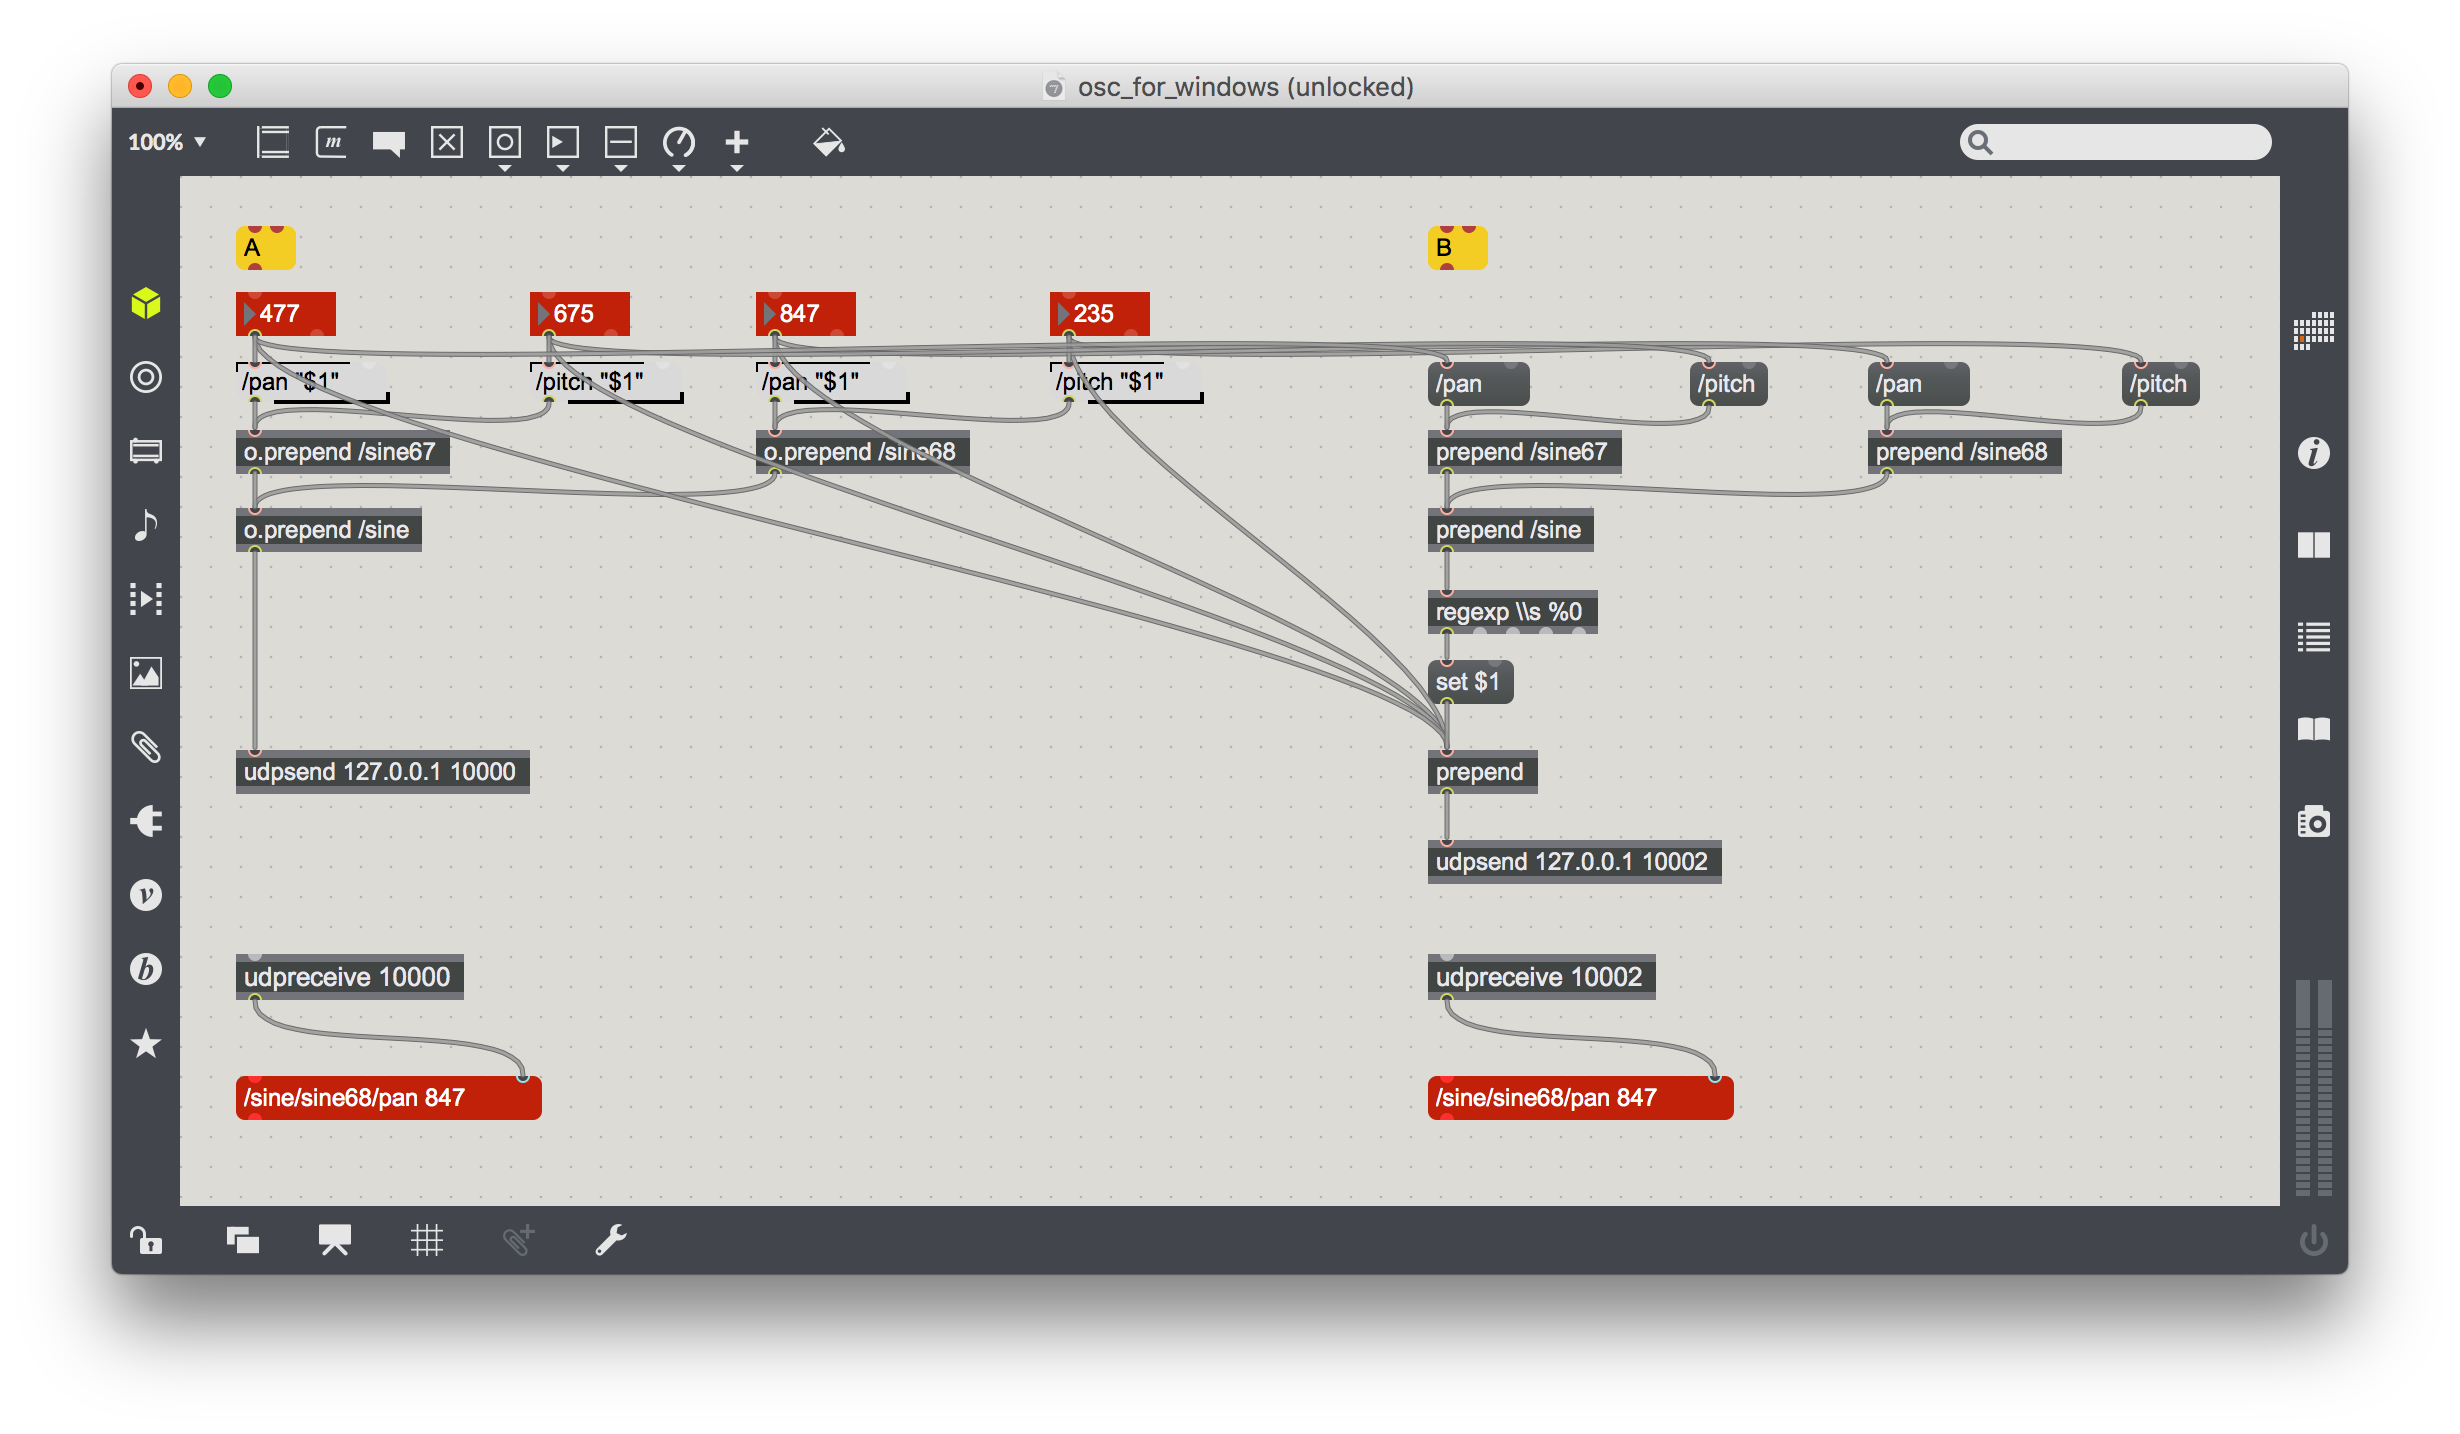The image size is (2460, 1434).
Task: Click the first /pan "$1" box under 477
Action: pos(313,382)
